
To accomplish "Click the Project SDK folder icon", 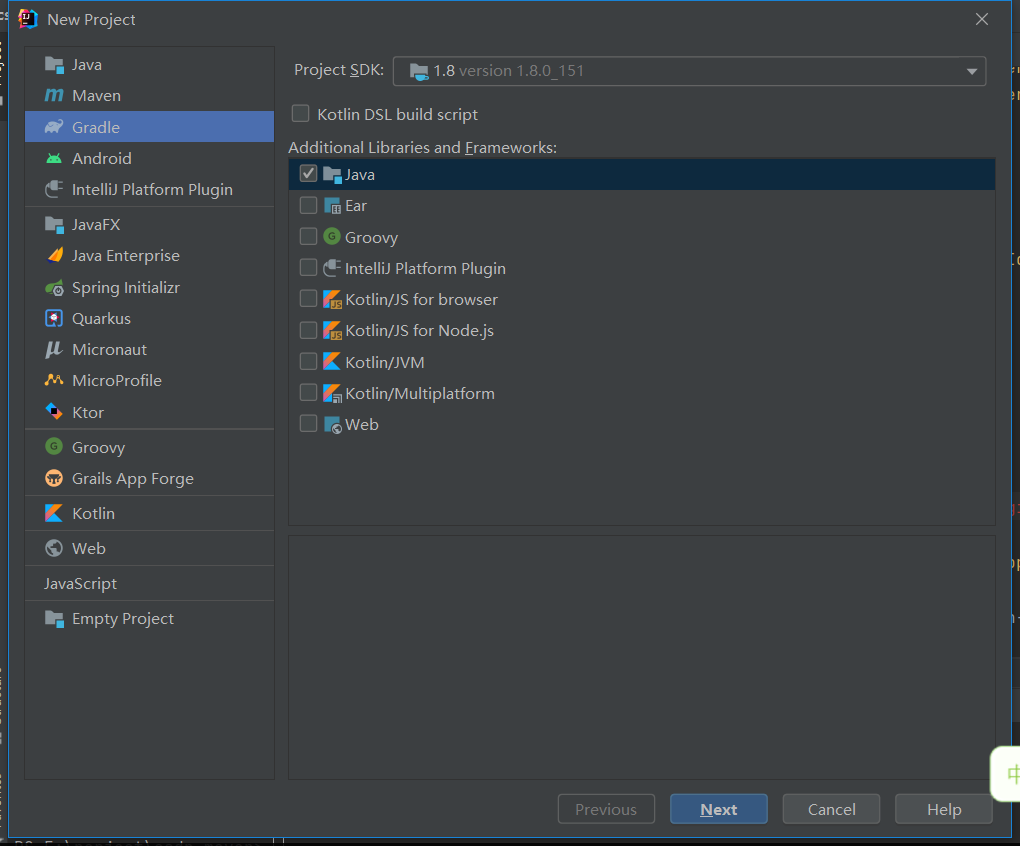I will 419,72.
